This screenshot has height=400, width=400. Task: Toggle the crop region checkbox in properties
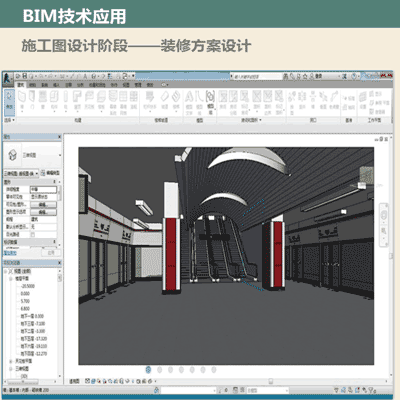click(33, 234)
